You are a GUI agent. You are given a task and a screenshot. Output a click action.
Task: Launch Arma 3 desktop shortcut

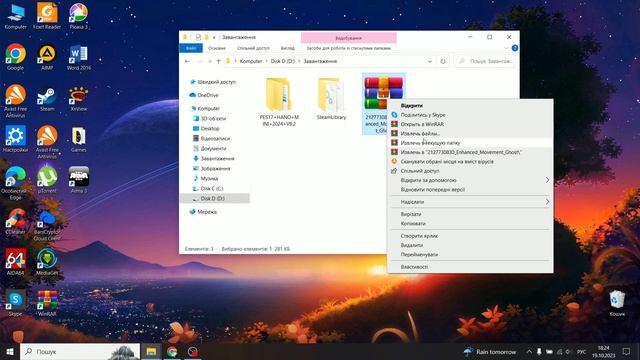tap(78, 180)
